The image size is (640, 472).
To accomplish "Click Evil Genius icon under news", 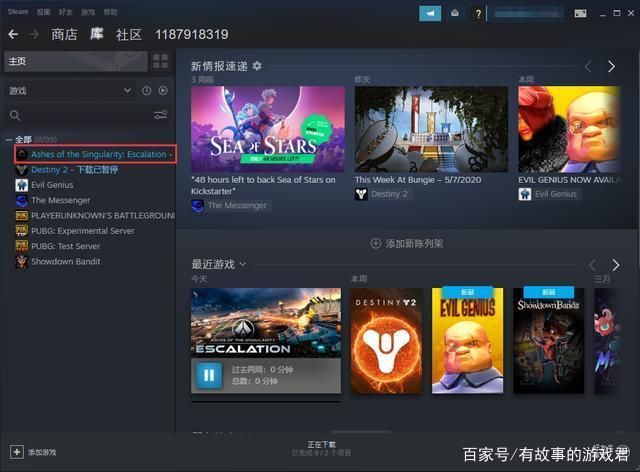I will 525,194.
